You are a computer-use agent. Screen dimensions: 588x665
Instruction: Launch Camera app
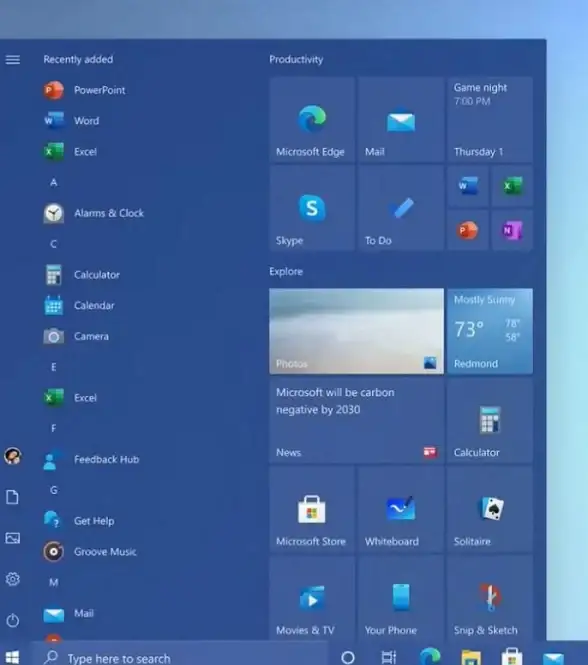(77, 336)
